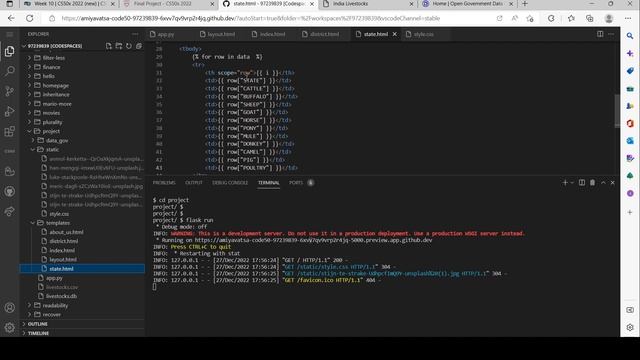Open livestocks.db in file tree
The width and height of the screenshot is (640, 360).
tap(61, 296)
